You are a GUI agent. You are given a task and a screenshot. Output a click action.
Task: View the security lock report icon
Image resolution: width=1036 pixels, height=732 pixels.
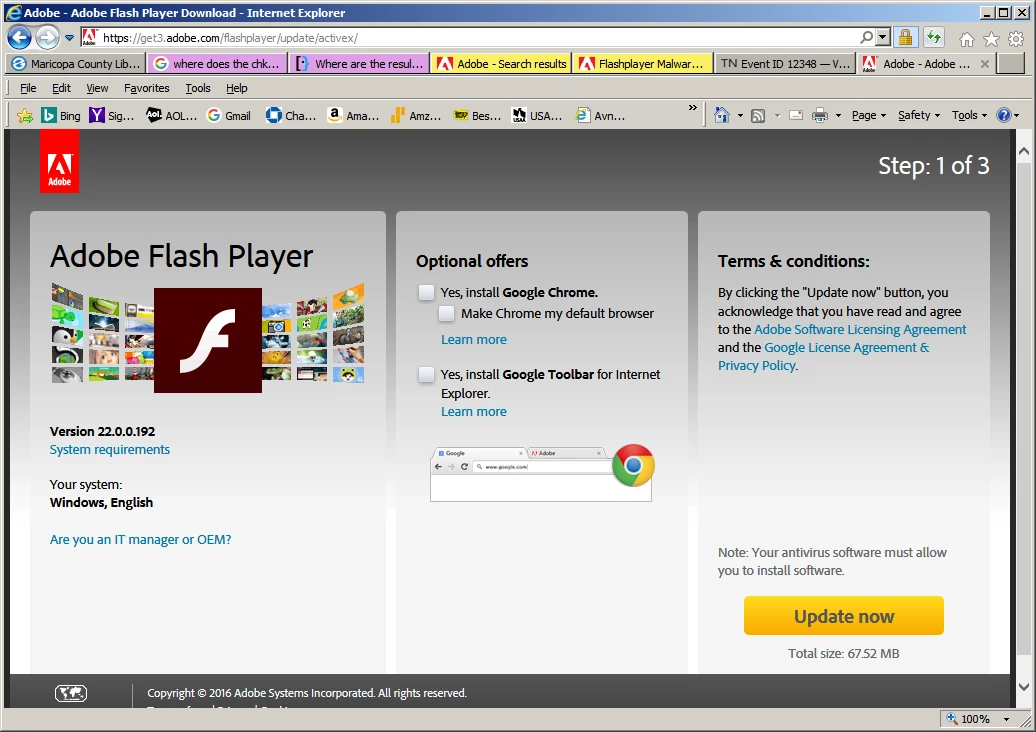[905, 38]
